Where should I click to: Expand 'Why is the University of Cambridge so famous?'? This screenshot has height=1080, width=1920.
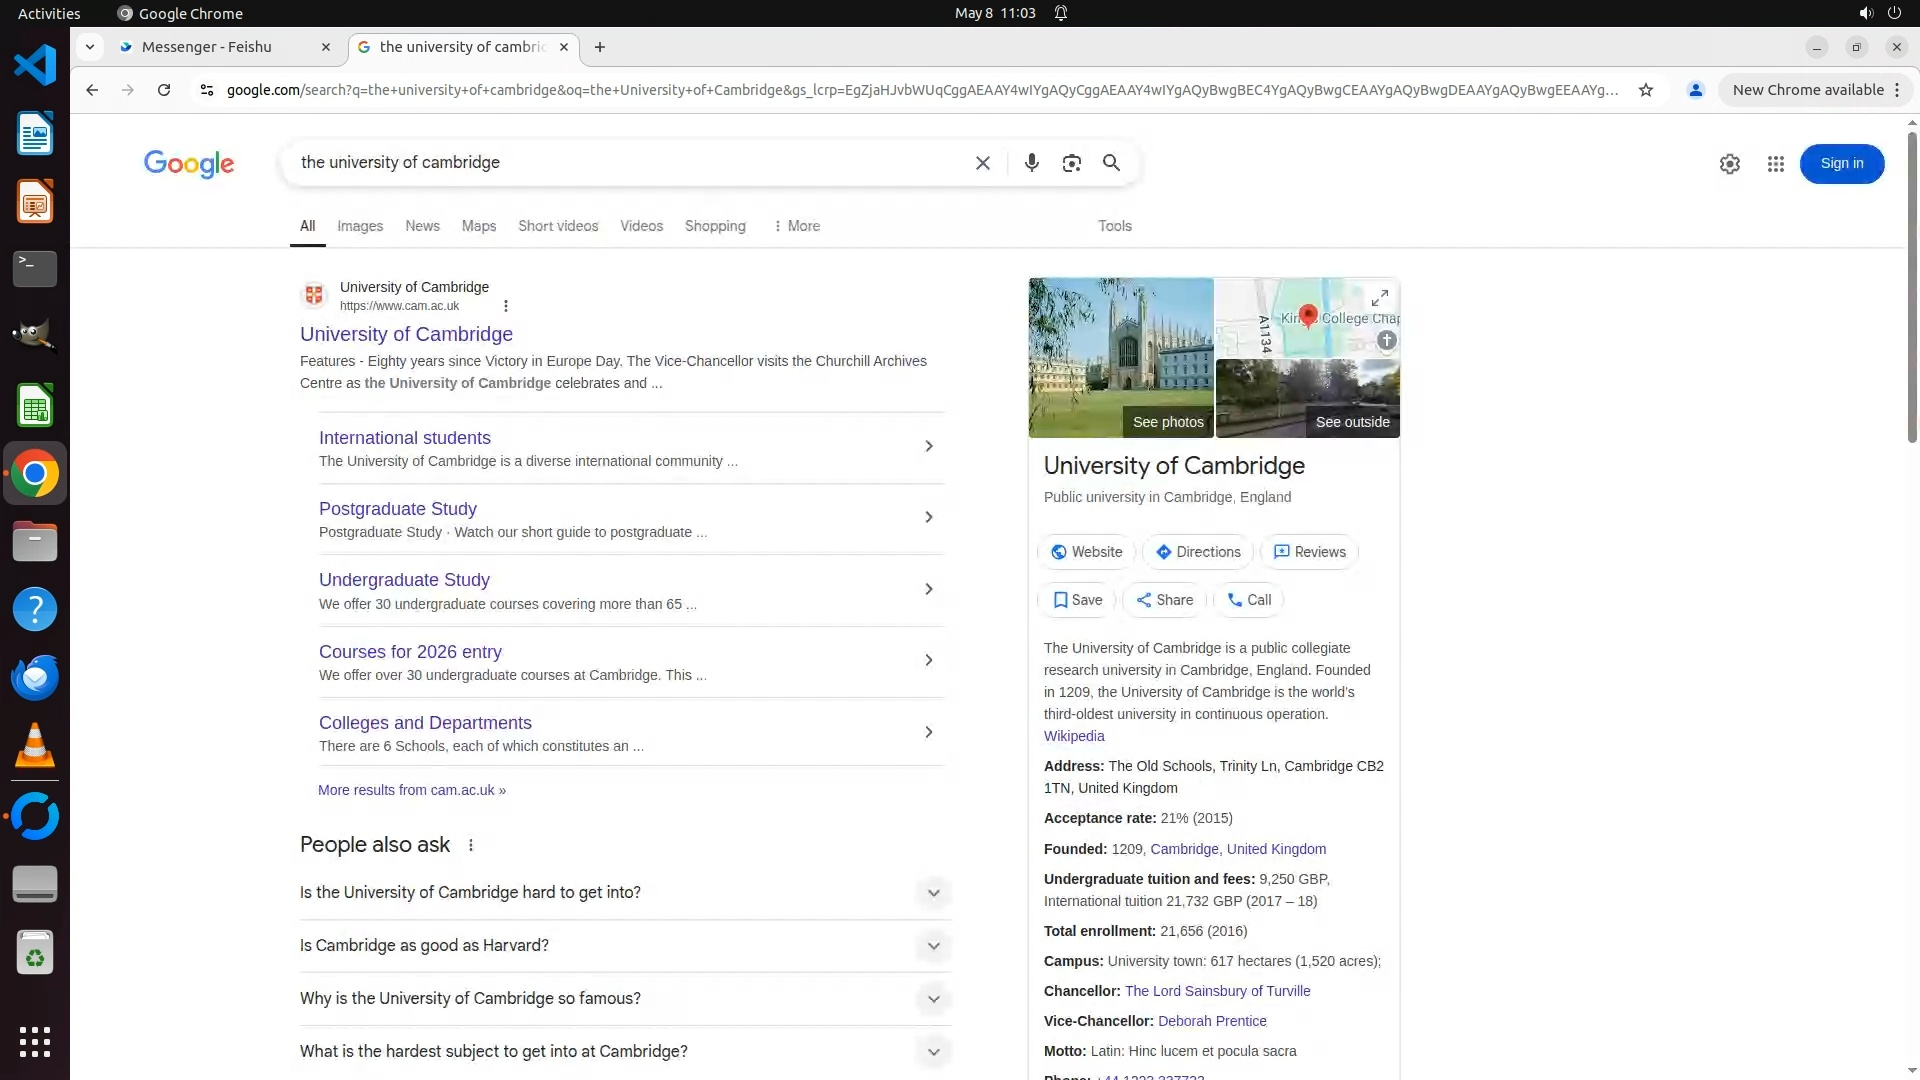(x=932, y=999)
